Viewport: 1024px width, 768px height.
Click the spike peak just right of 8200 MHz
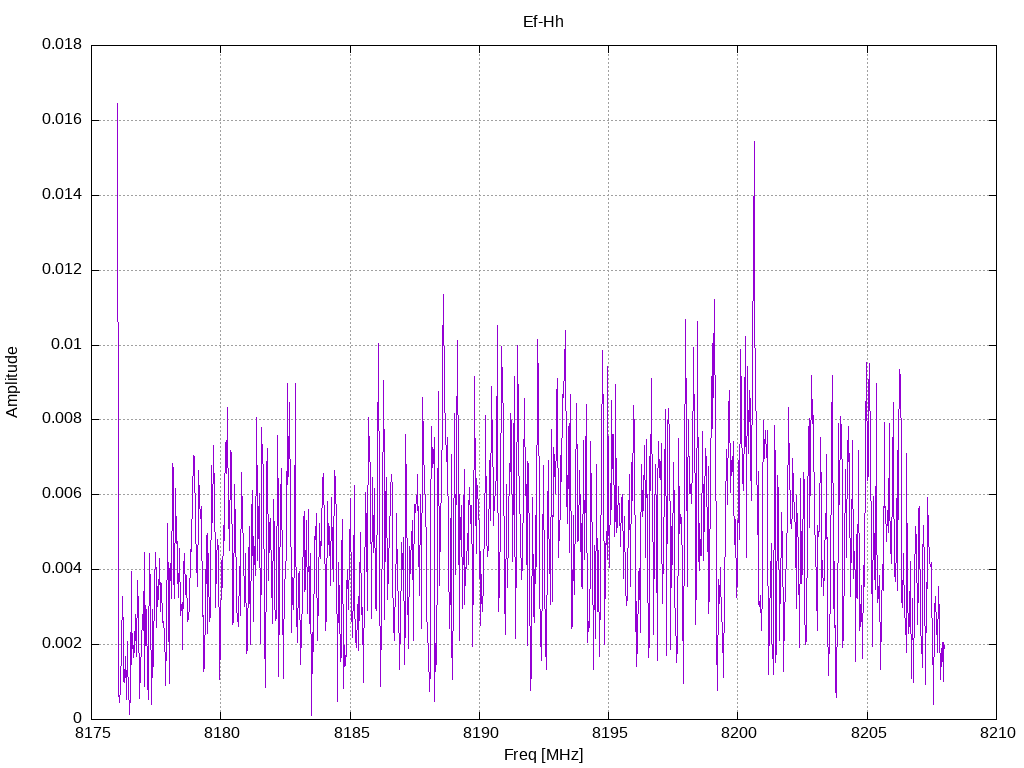click(x=754, y=142)
